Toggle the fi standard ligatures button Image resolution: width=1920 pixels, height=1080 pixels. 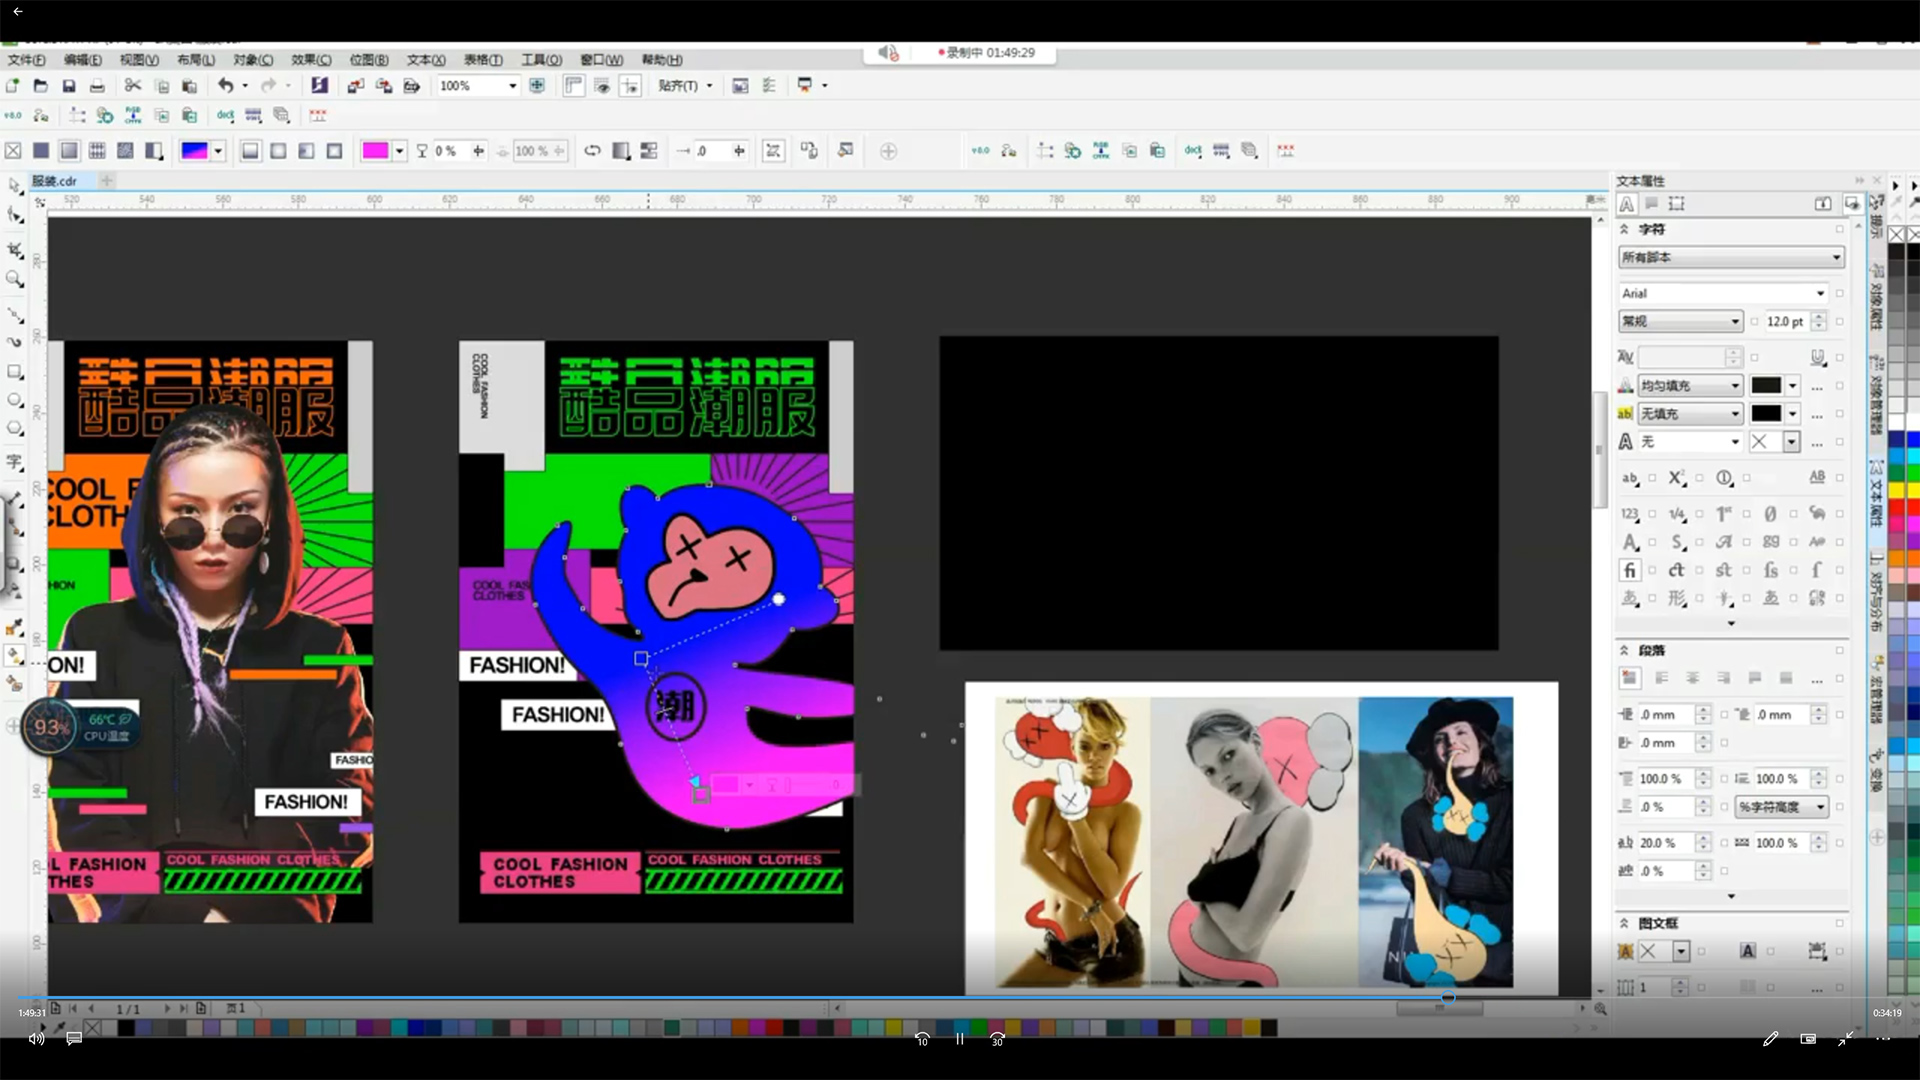(x=1630, y=570)
